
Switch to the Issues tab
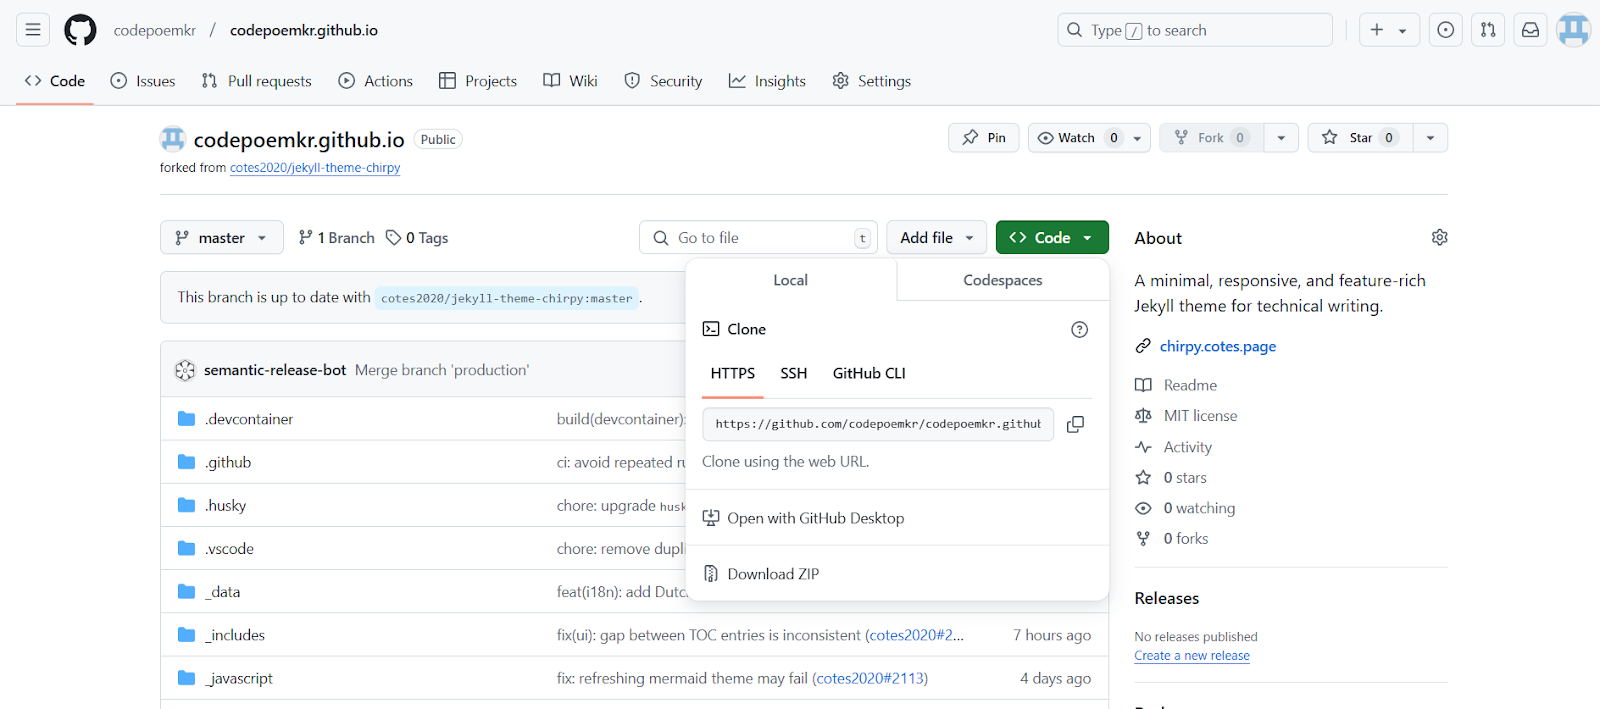point(143,81)
